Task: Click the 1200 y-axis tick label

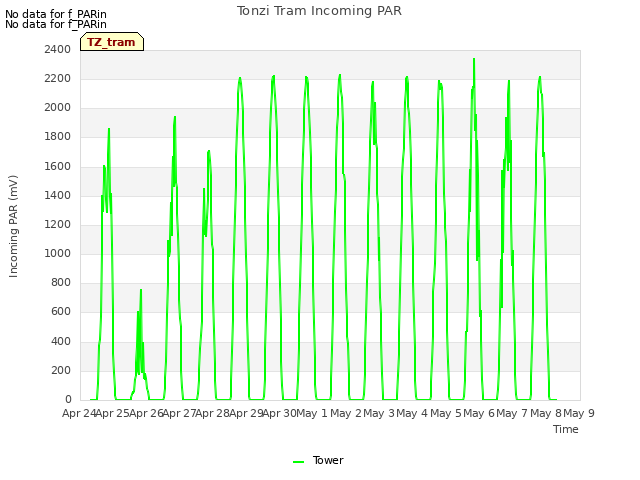Action: coord(58,224)
